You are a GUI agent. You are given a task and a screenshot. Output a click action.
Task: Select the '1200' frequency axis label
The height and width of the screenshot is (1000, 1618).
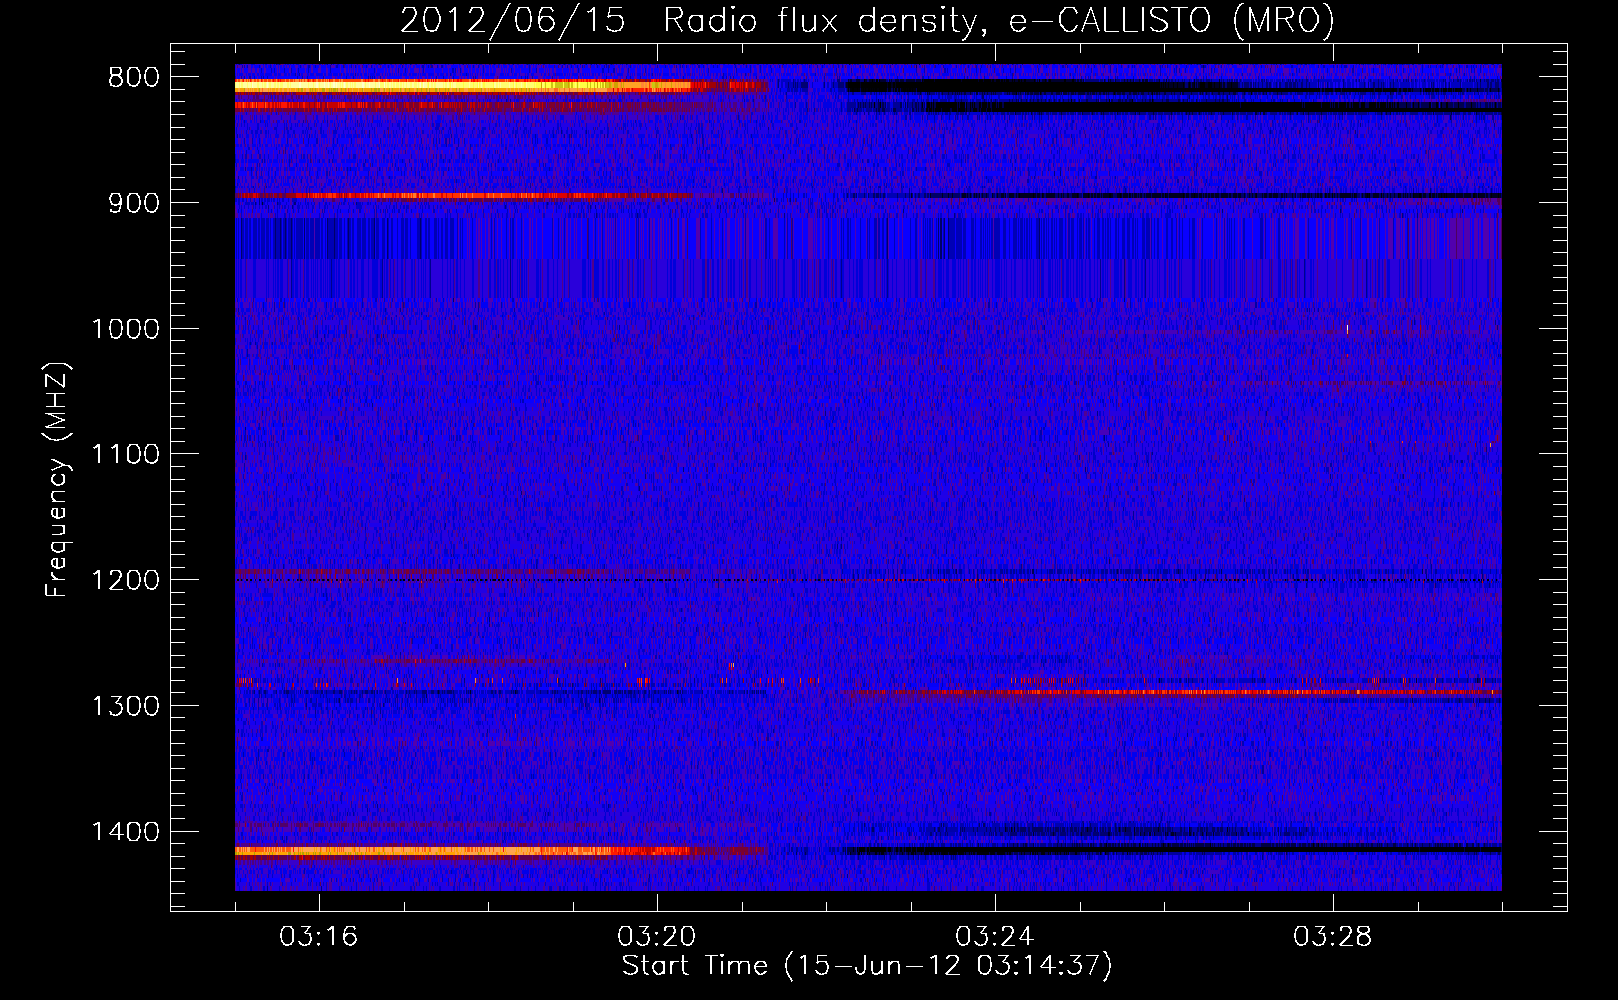point(125,580)
